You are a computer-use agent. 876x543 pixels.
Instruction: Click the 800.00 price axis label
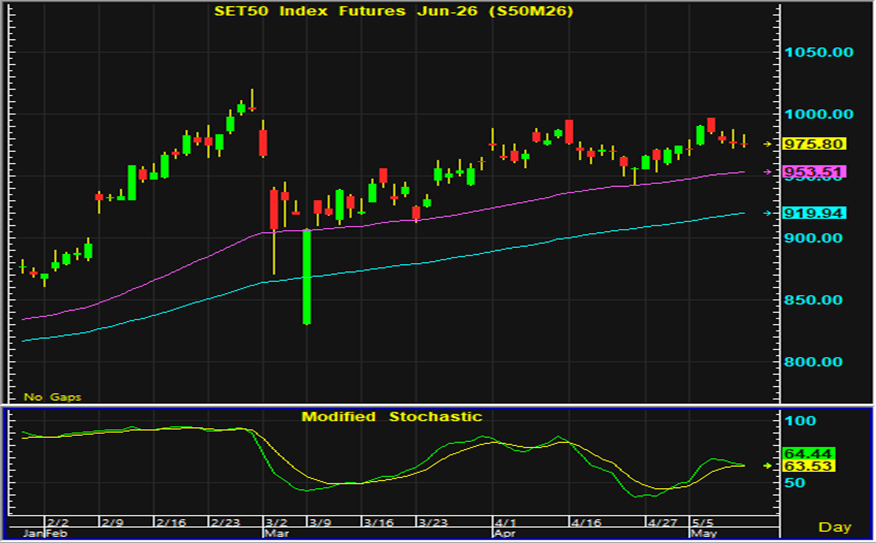click(x=813, y=362)
